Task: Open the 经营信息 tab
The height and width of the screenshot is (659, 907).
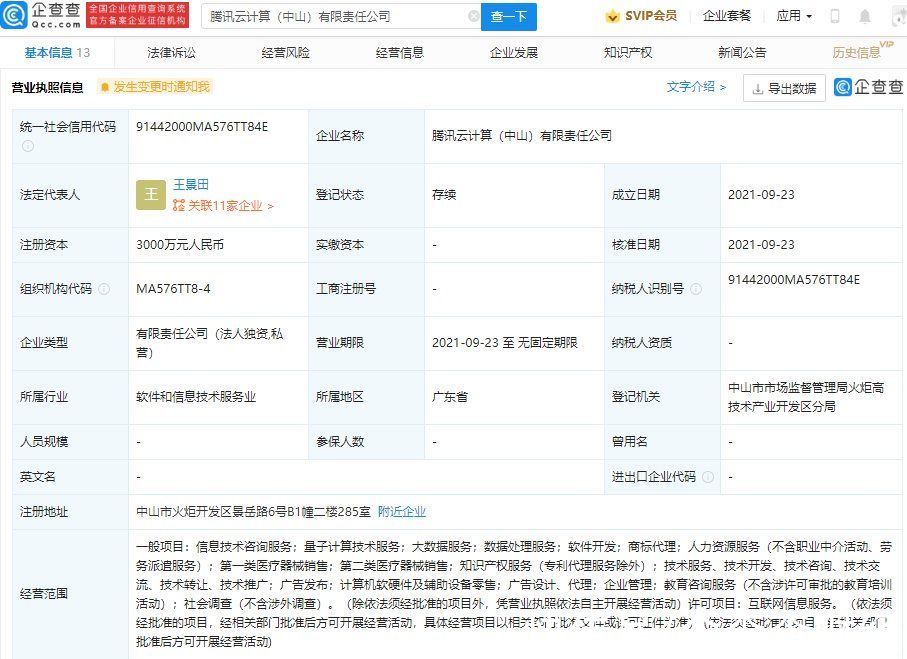Action: click(400, 53)
